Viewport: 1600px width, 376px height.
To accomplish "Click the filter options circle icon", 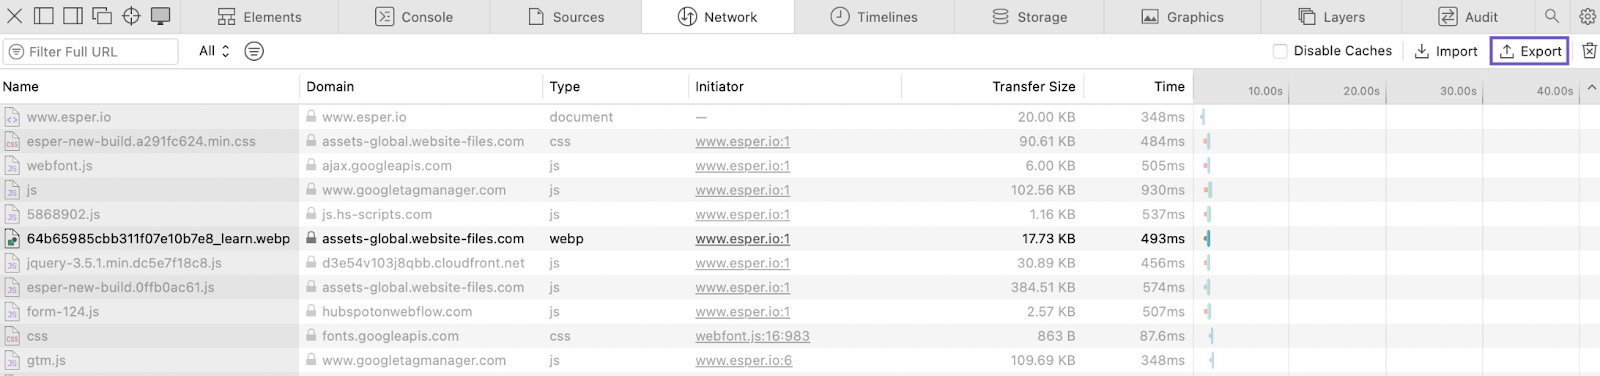I will click(254, 51).
